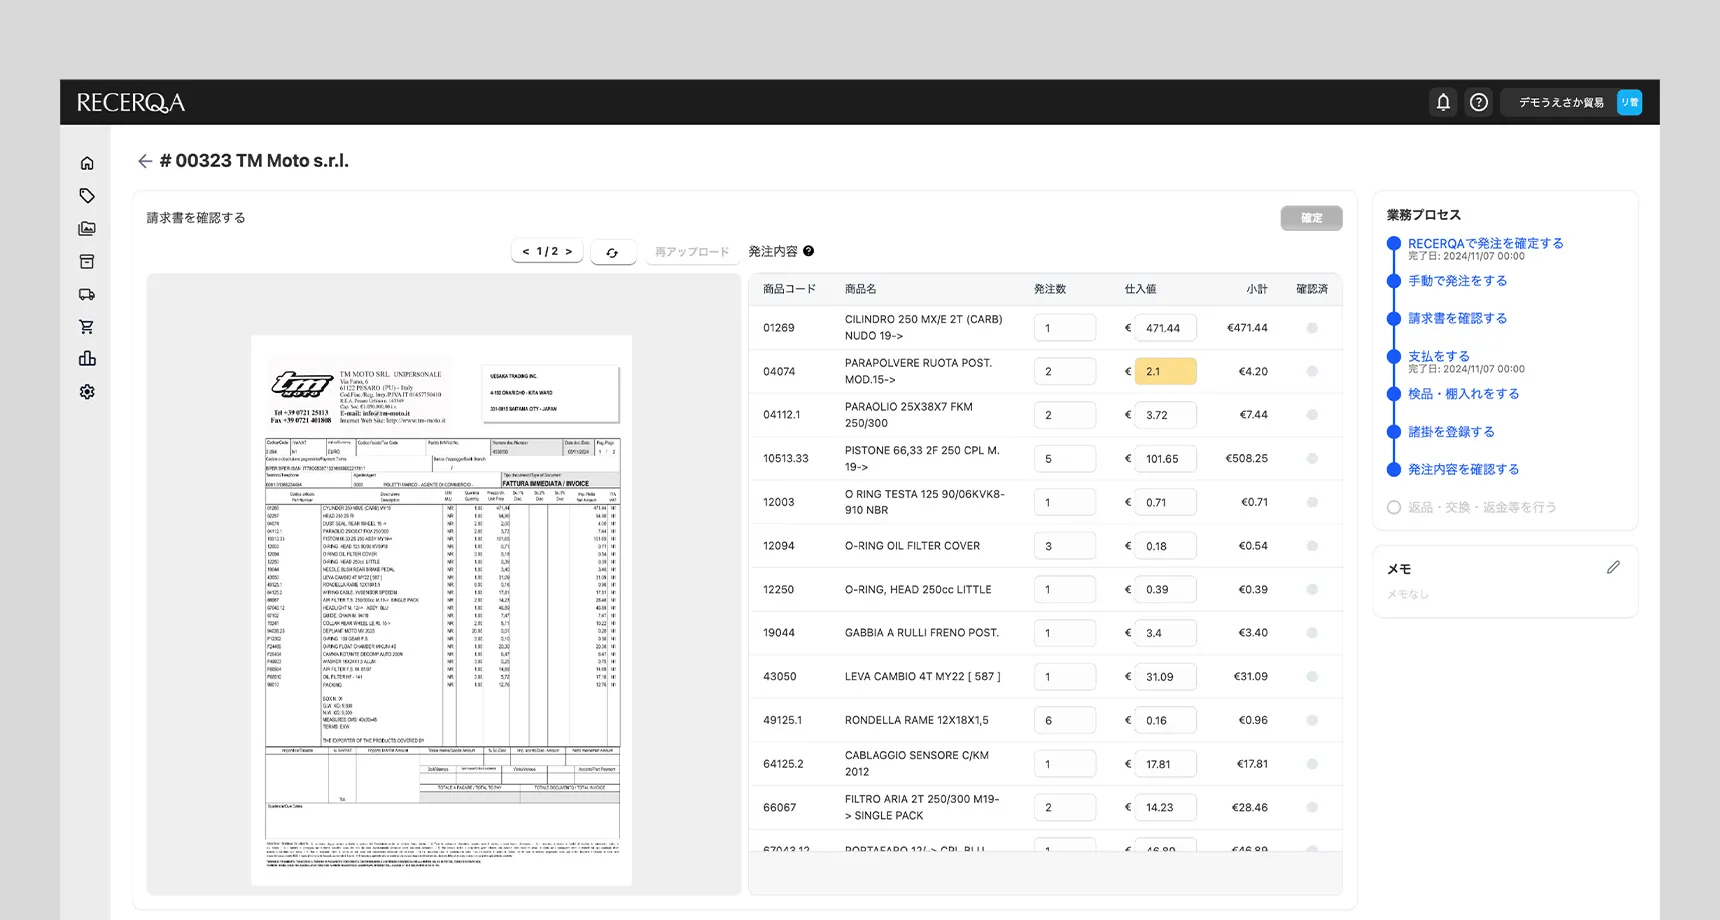Open the home icon in sidebar
1720x920 pixels.
[x=87, y=163]
